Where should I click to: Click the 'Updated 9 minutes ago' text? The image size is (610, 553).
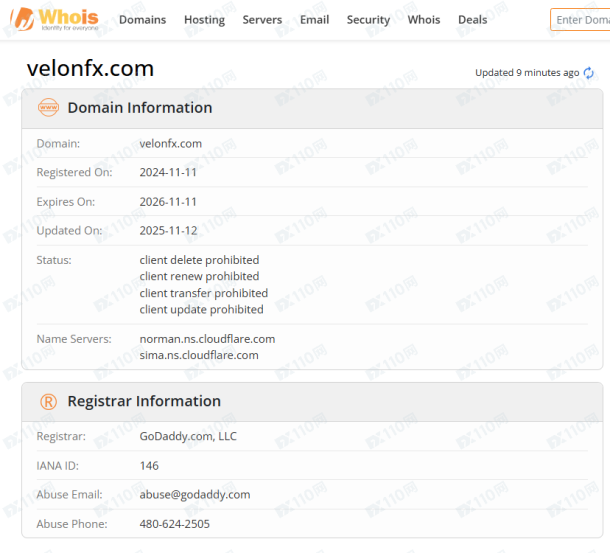[x=527, y=73]
